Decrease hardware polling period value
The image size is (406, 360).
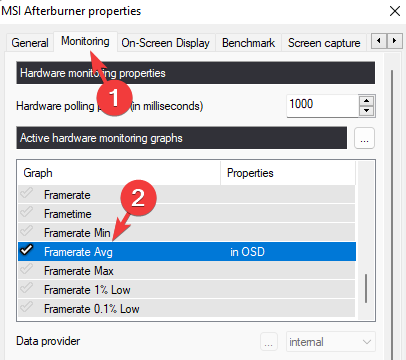367,111
